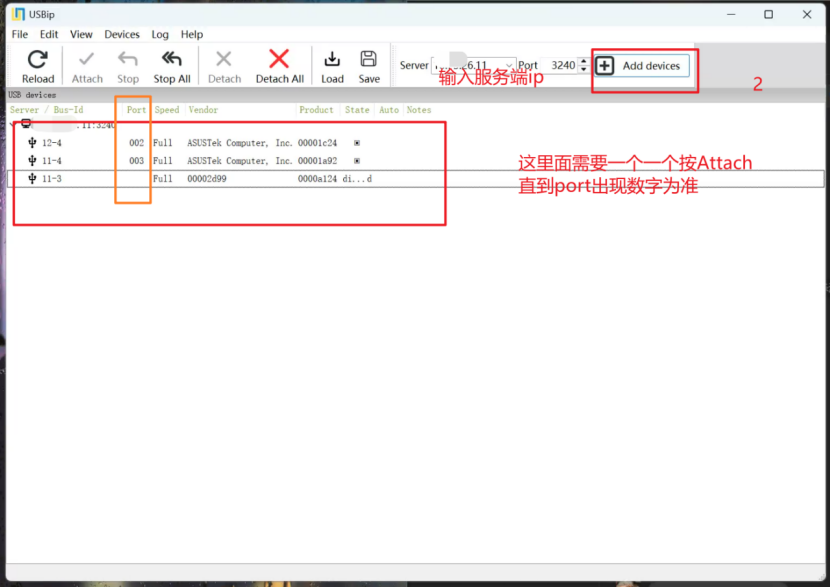This screenshot has width=831, height=588.
Task: Collapse the server tree node
Action: pyautogui.click(x=13, y=125)
